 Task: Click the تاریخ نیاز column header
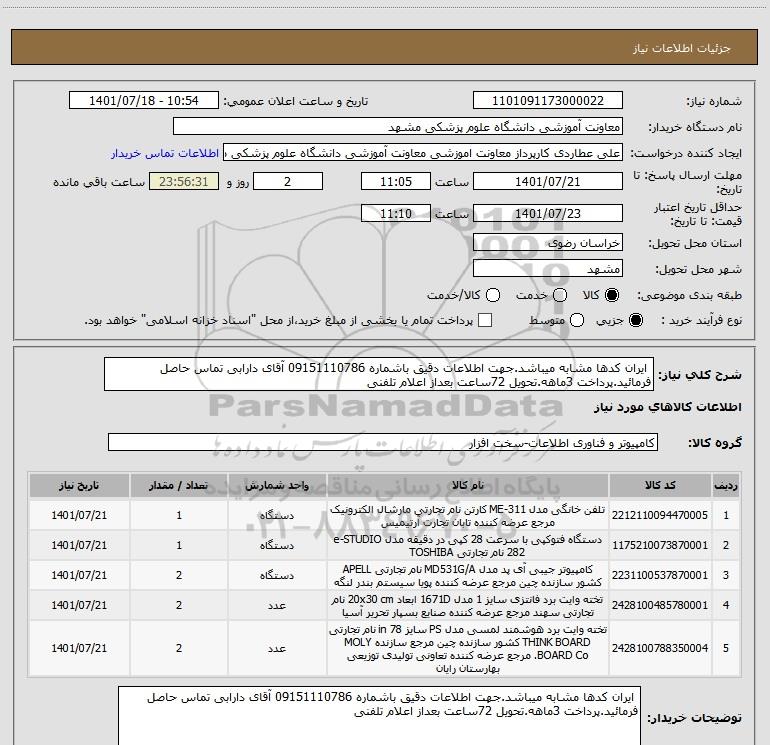click(79, 485)
